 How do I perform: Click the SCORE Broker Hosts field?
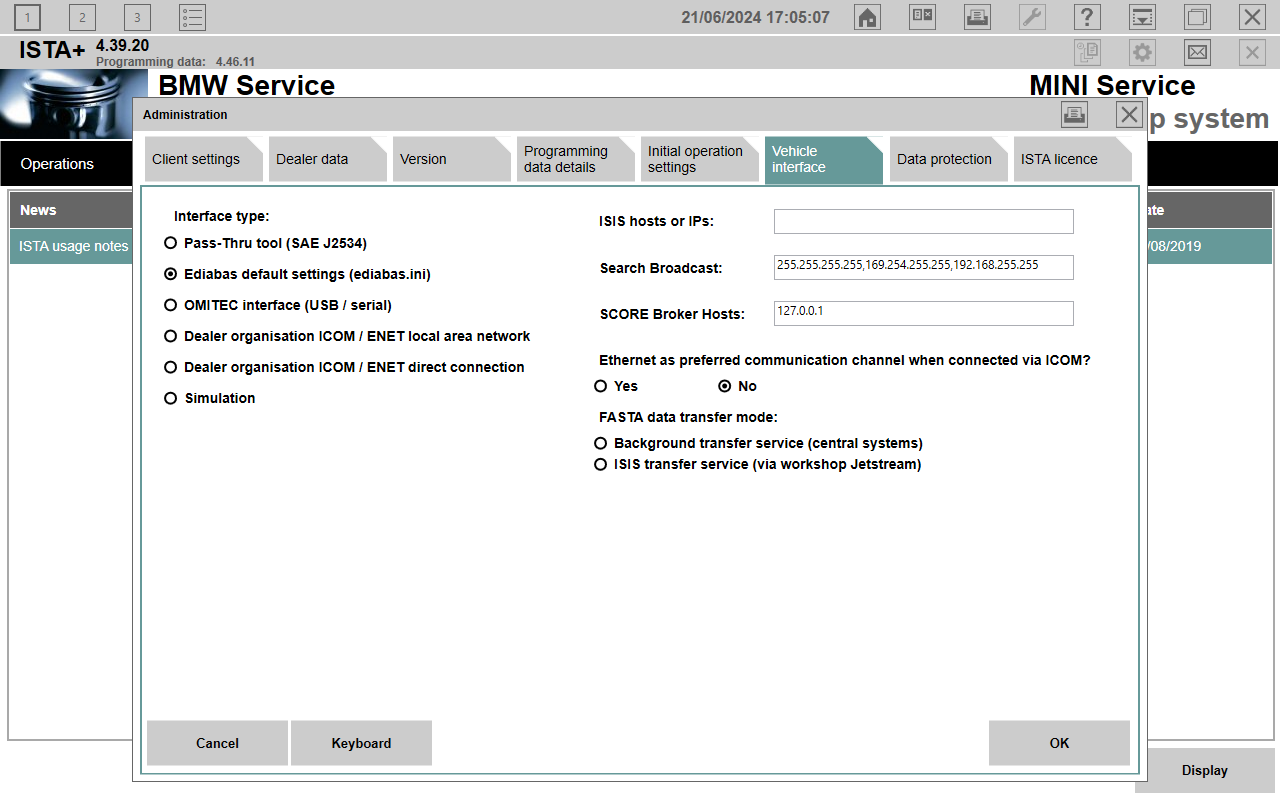pos(924,313)
